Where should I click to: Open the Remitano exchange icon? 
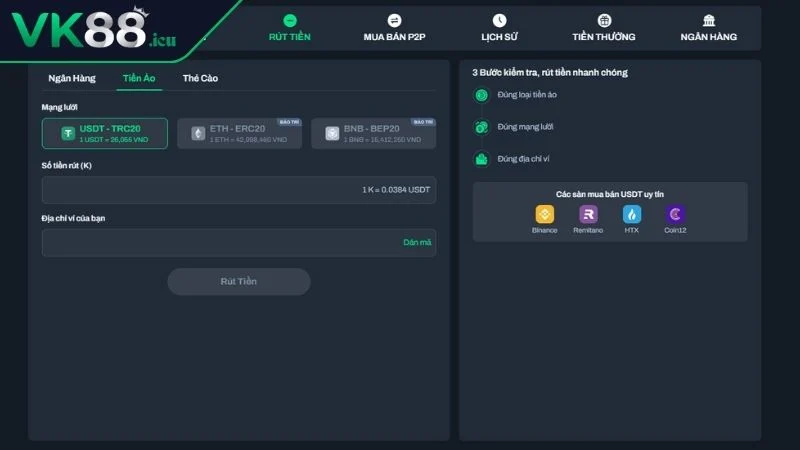coord(588,214)
